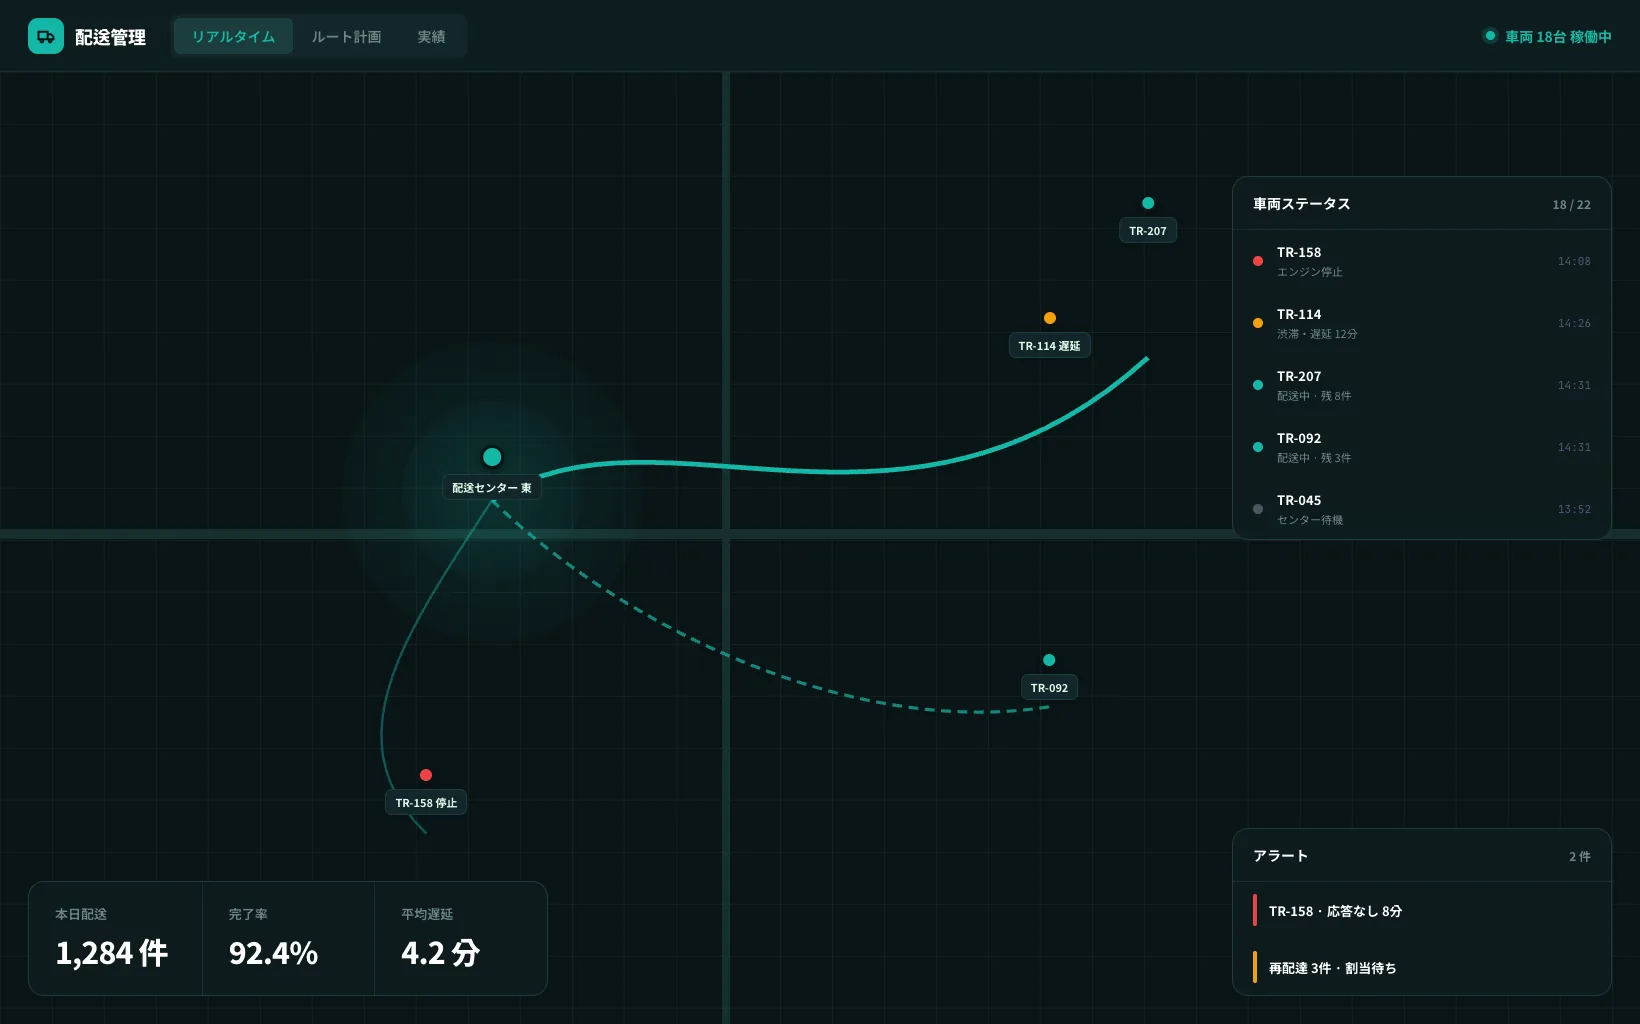Select the orange TR-114 遅延 map marker
This screenshot has width=1640, height=1024.
click(1050, 318)
